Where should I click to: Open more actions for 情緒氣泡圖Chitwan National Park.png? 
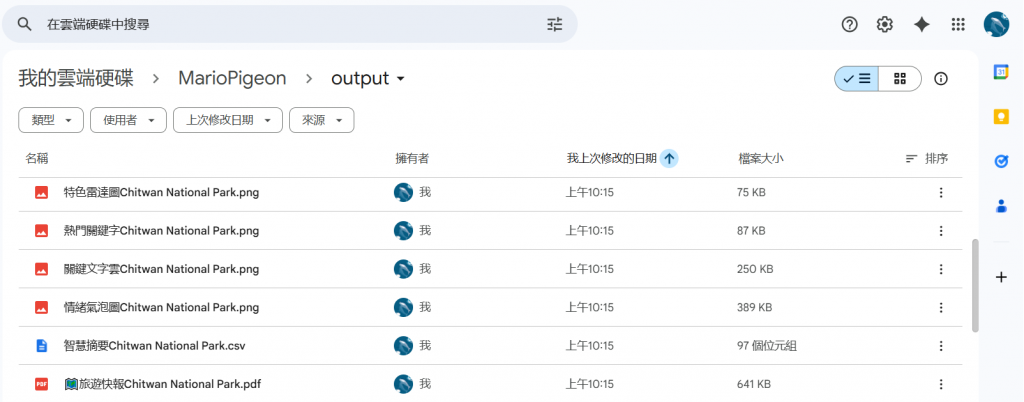click(x=941, y=307)
